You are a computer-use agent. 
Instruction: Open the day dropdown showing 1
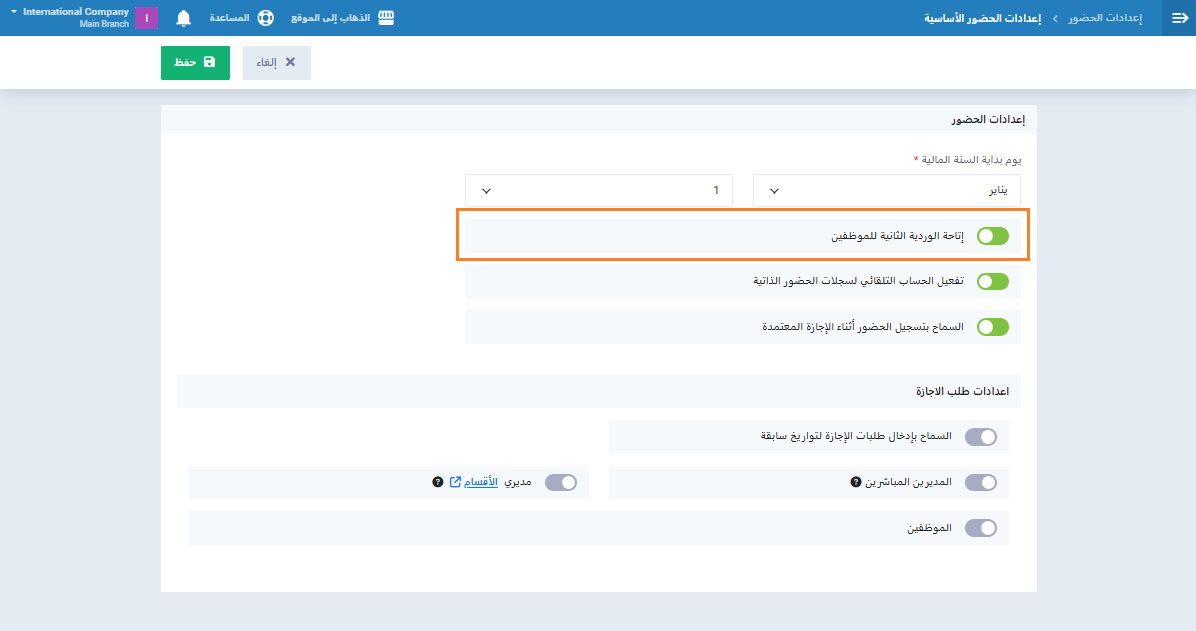coord(598,190)
